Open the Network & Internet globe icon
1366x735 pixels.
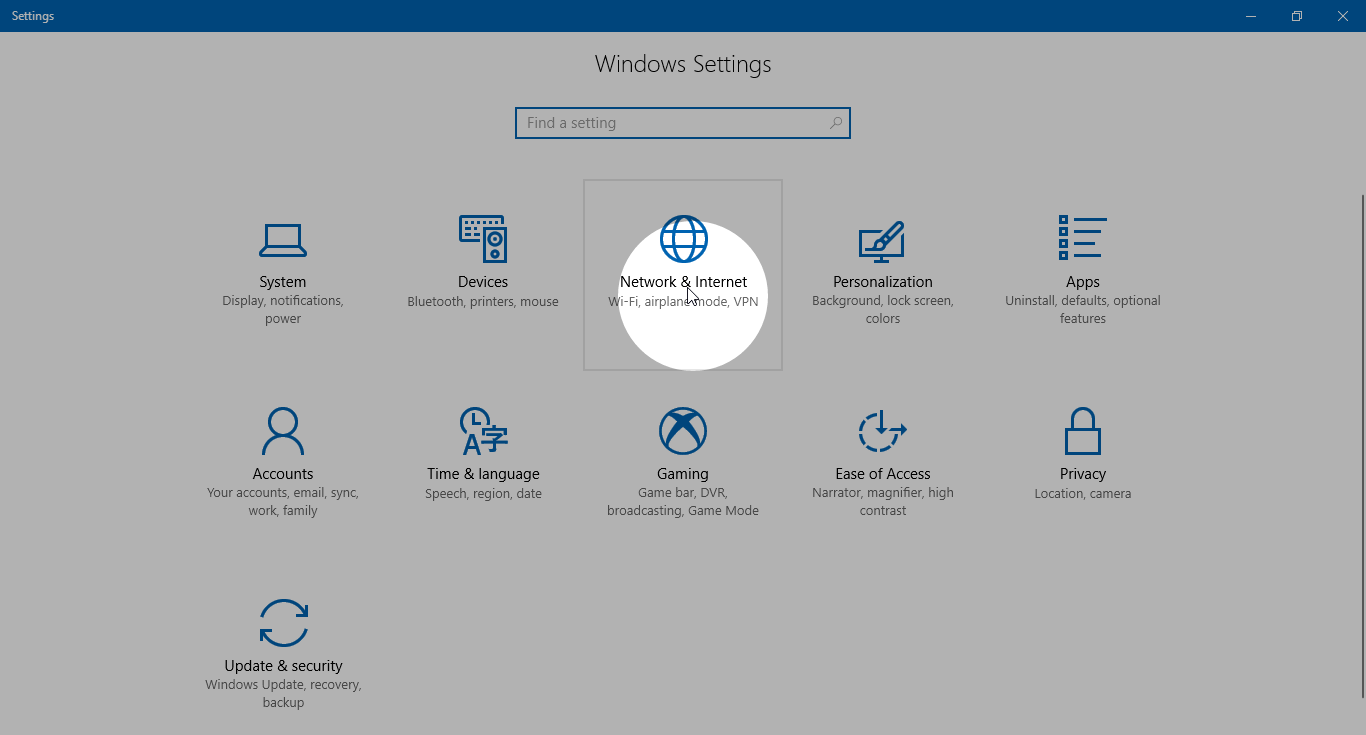pyautogui.click(x=683, y=239)
